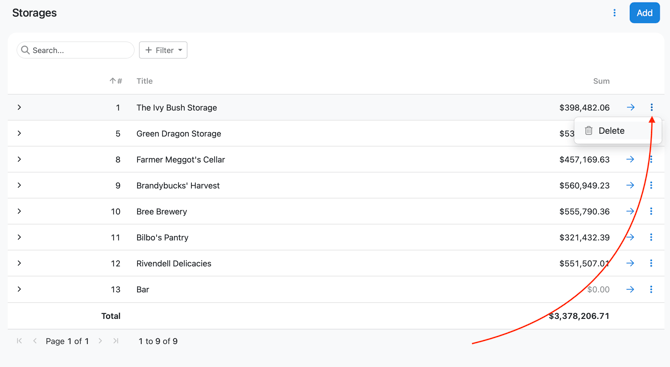Choose Delete from the context menu
The height and width of the screenshot is (367, 670).
618,131
